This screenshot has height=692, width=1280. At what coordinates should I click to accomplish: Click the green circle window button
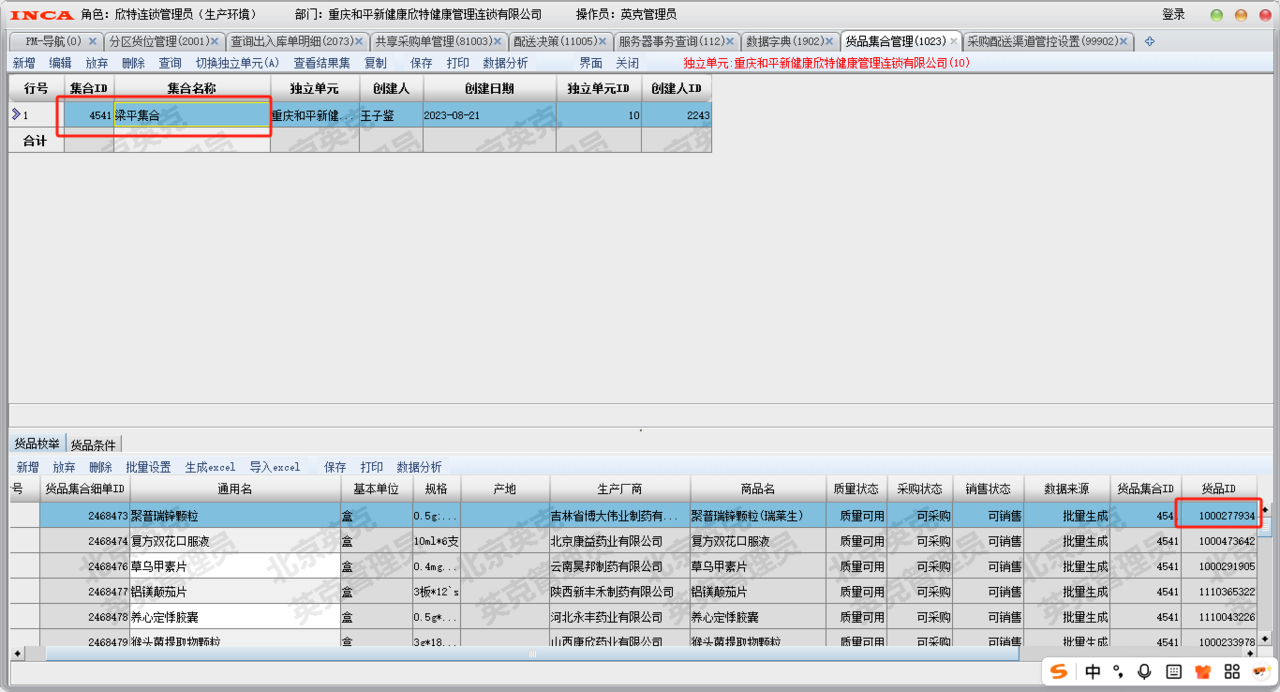1216,15
